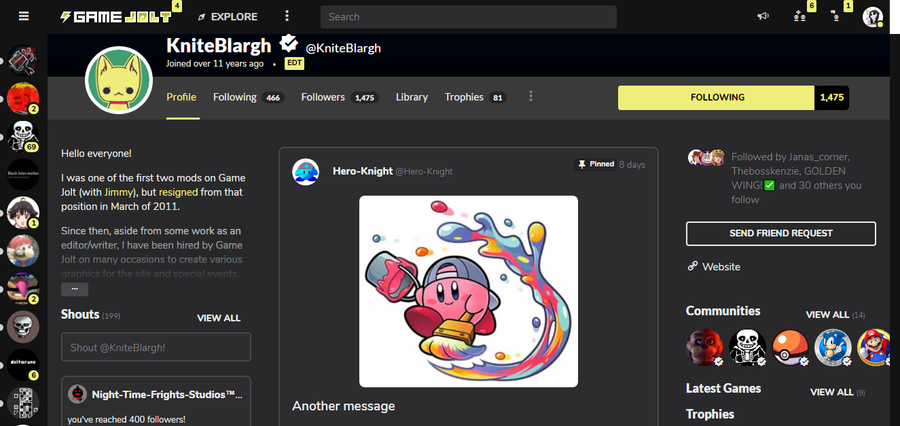Open the Website link

point(714,266)
